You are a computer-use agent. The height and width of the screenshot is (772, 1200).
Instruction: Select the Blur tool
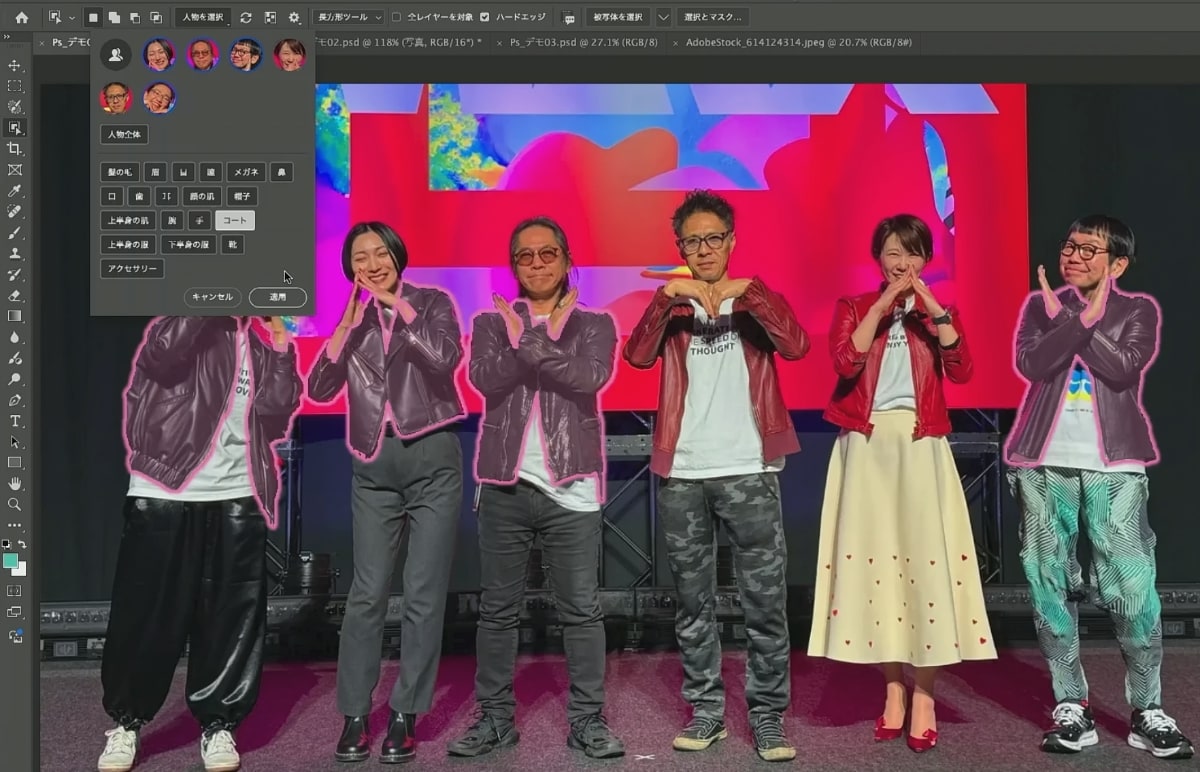(14, 337)
